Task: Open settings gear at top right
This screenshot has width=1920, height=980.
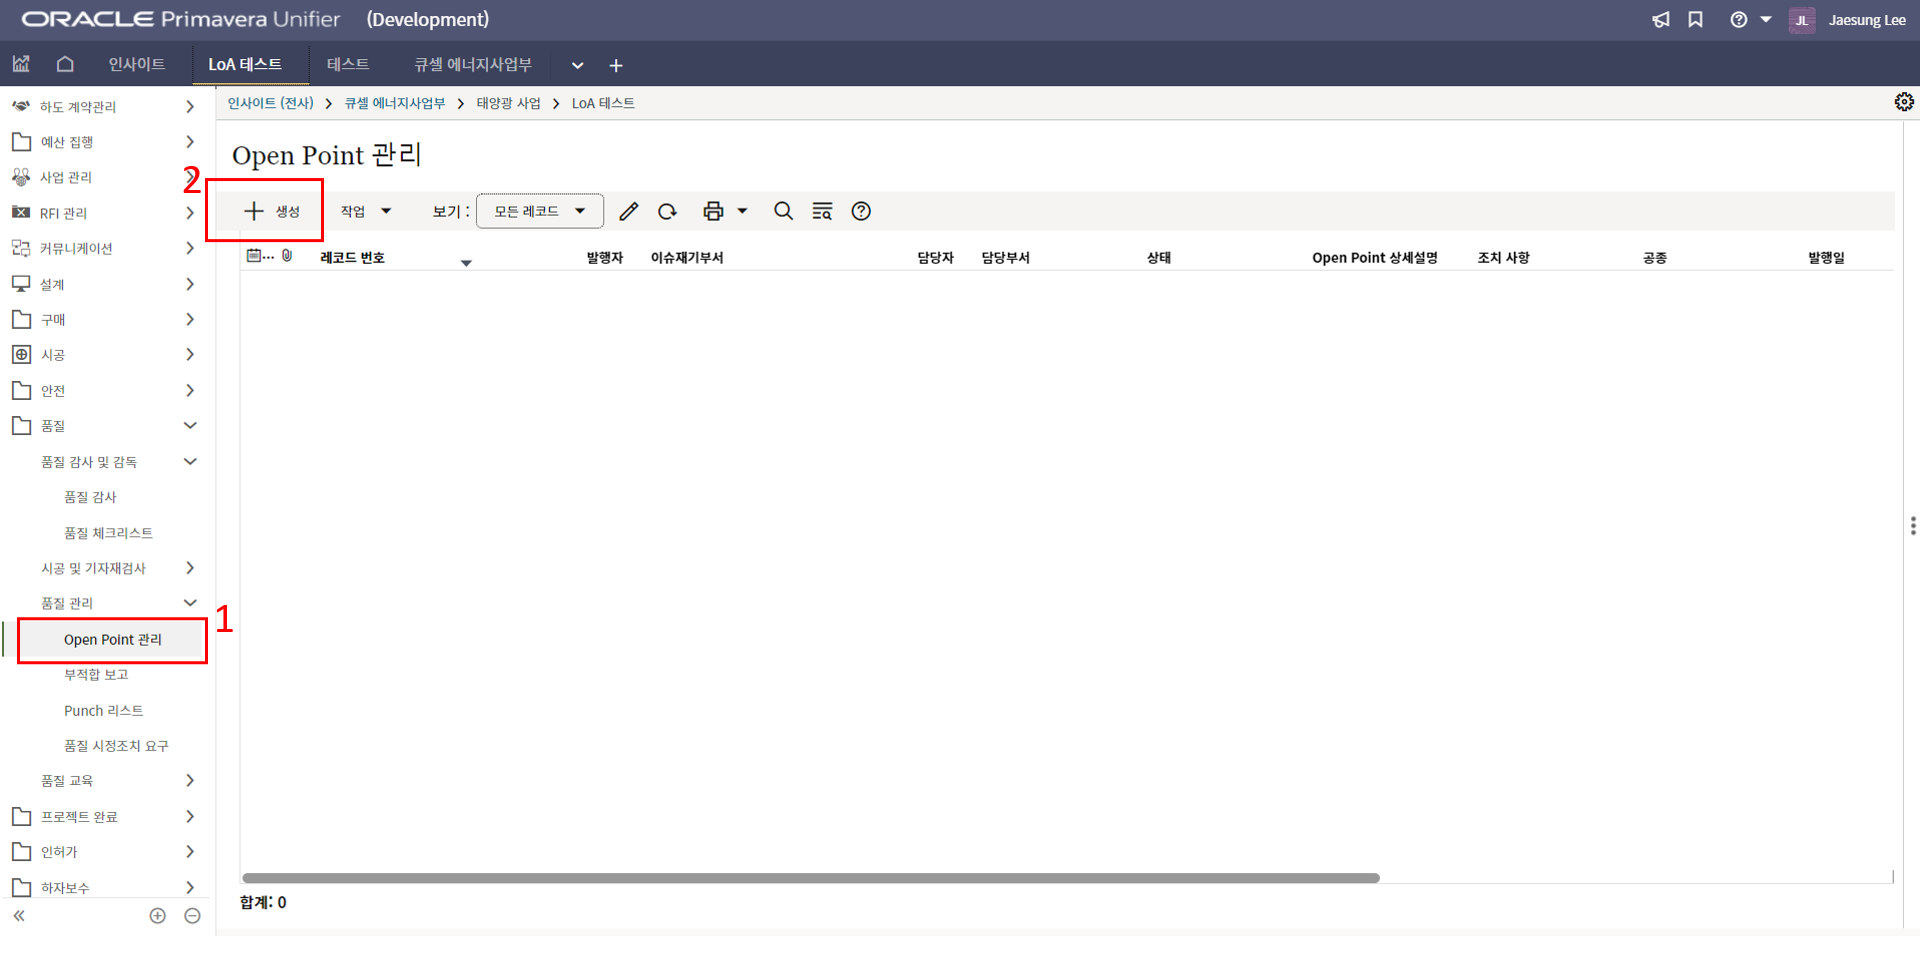Action: tap(1904, 102)
